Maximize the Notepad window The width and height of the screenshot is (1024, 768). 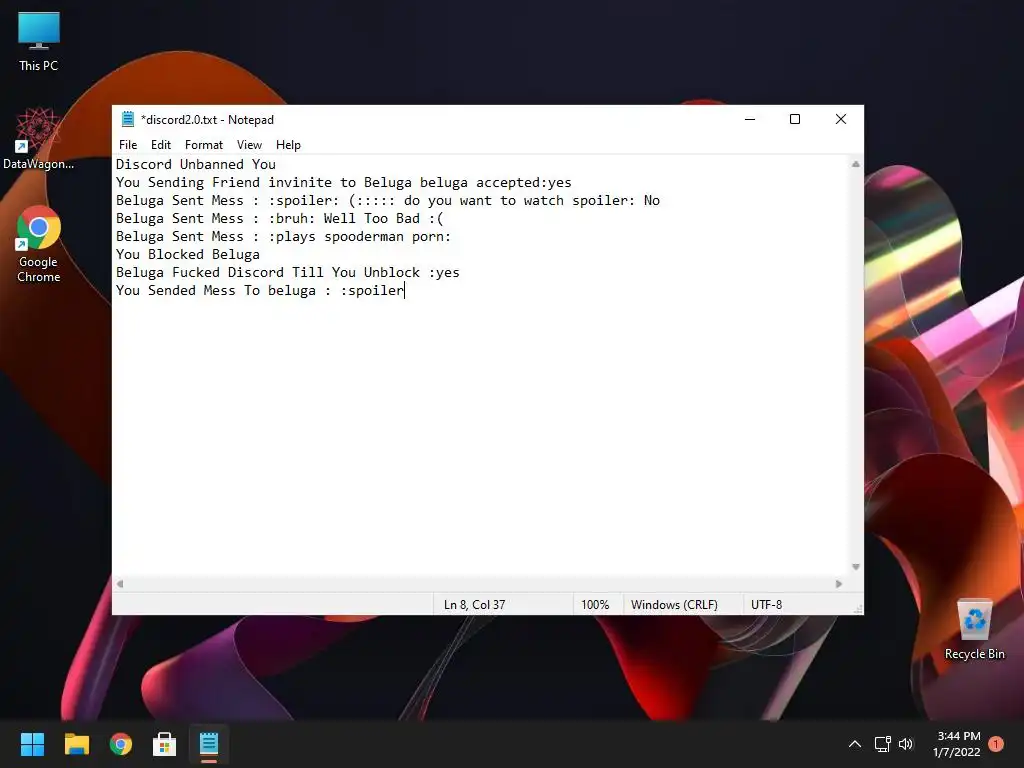tap(795, 120)
